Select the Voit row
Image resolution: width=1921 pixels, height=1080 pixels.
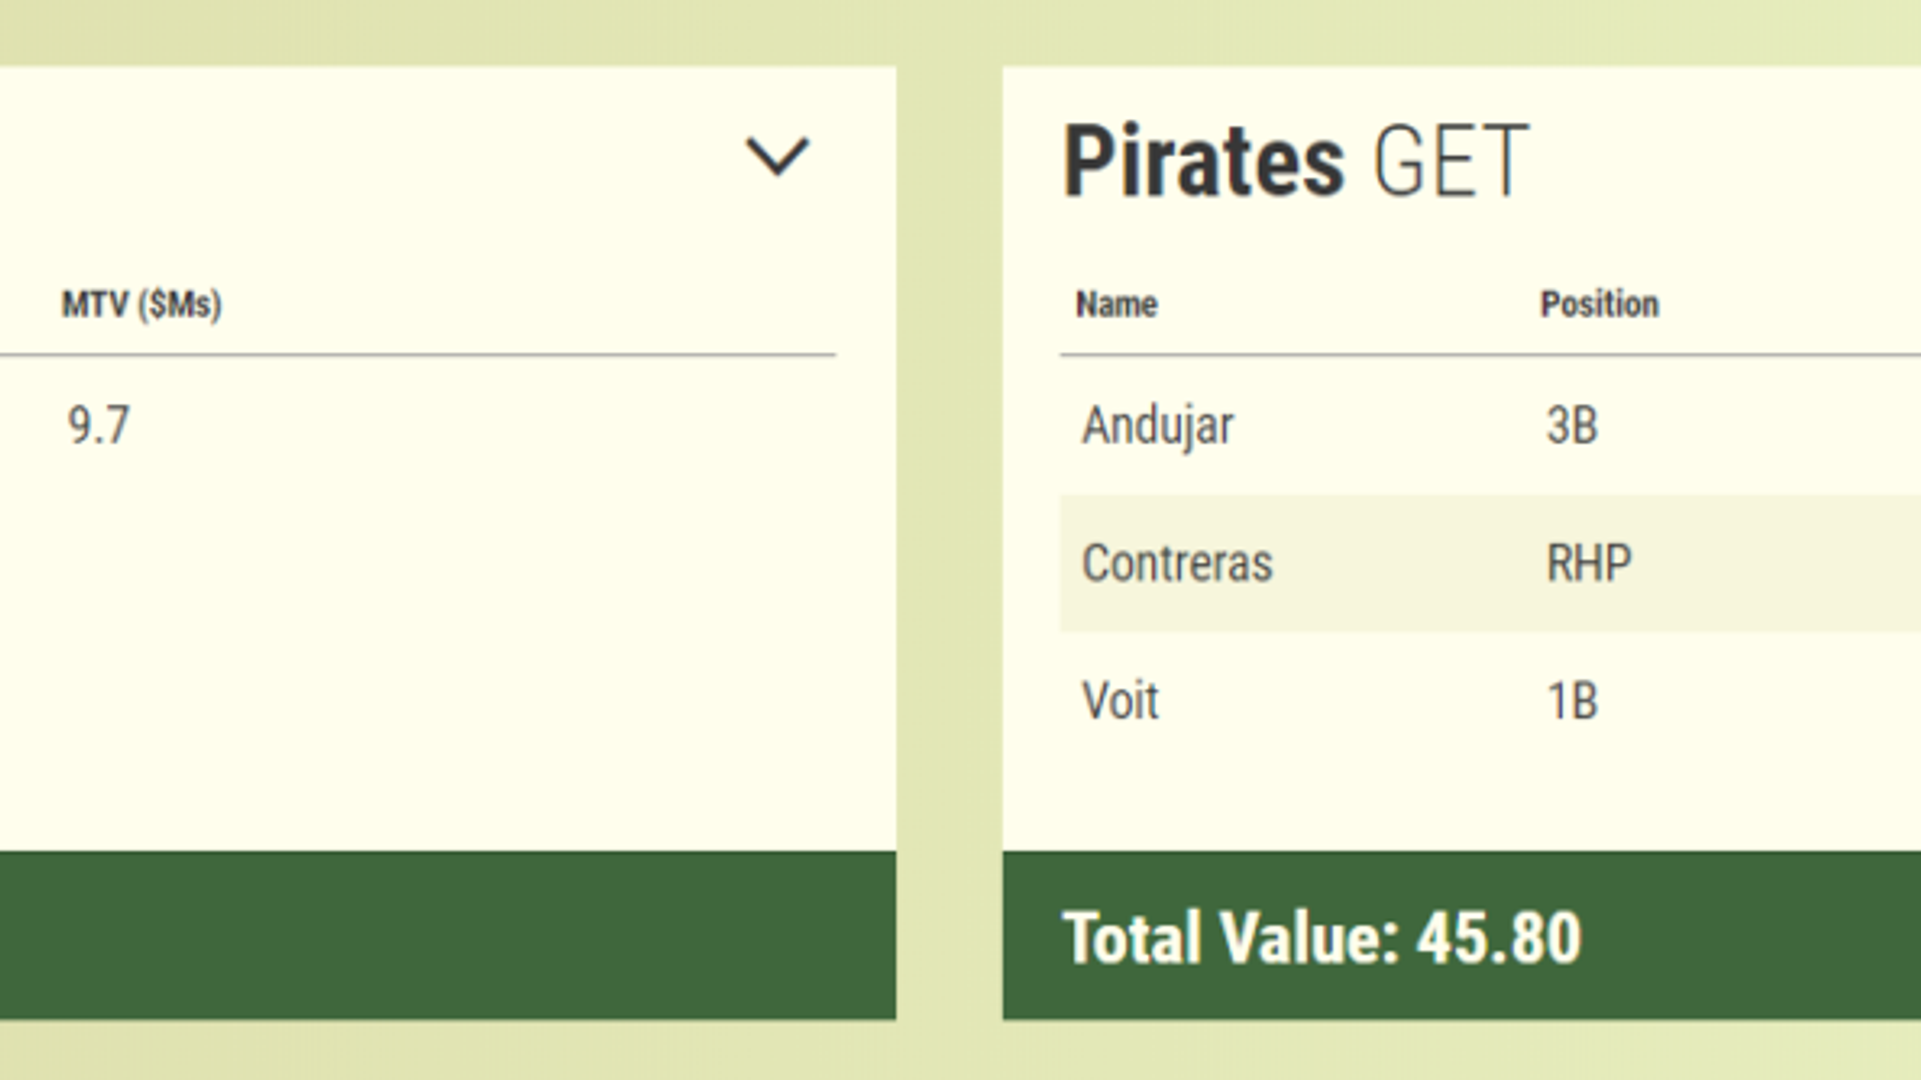[x=1400, y=700]
